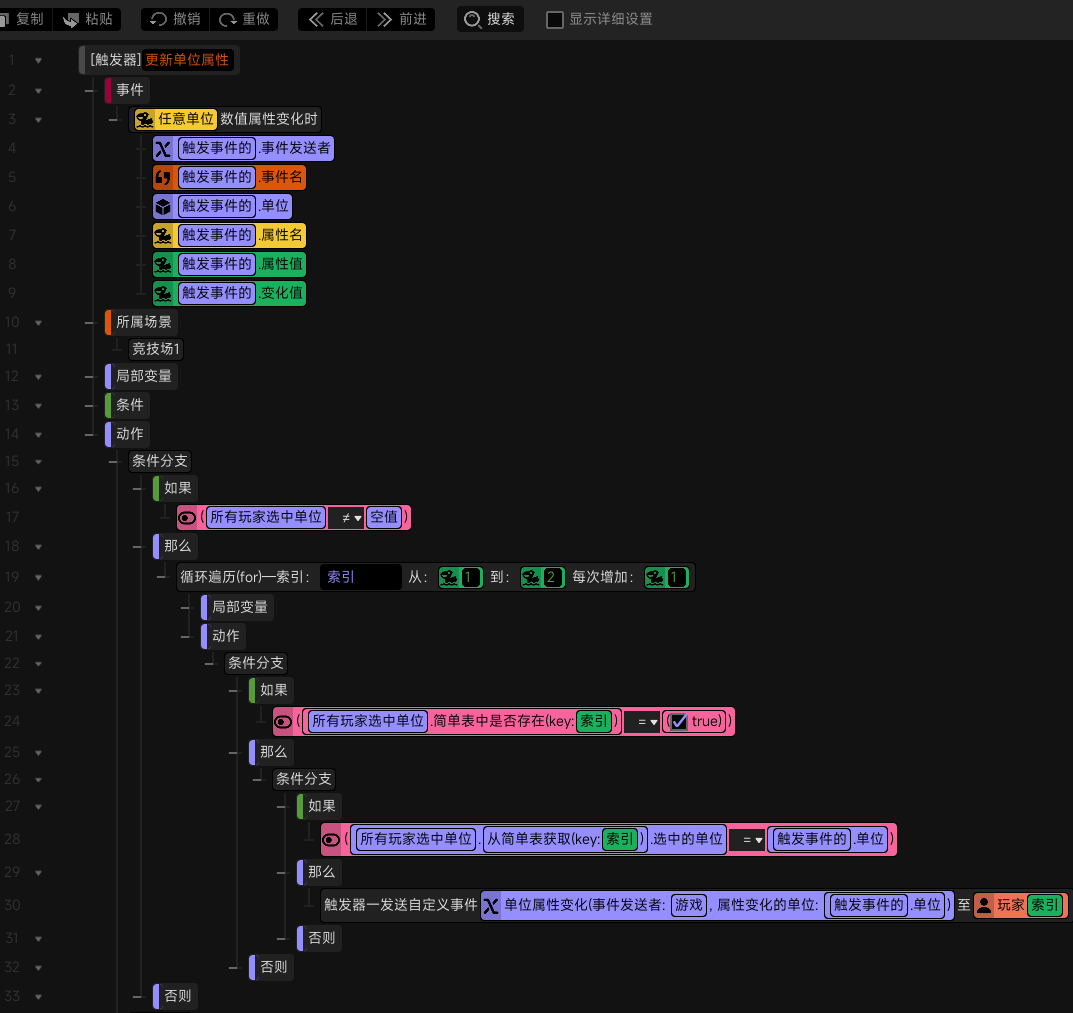Image resolution: width=1073 pixels, height=1013 pixels.
Task: Click the 重做 redo button
Action: pos(244,19)
